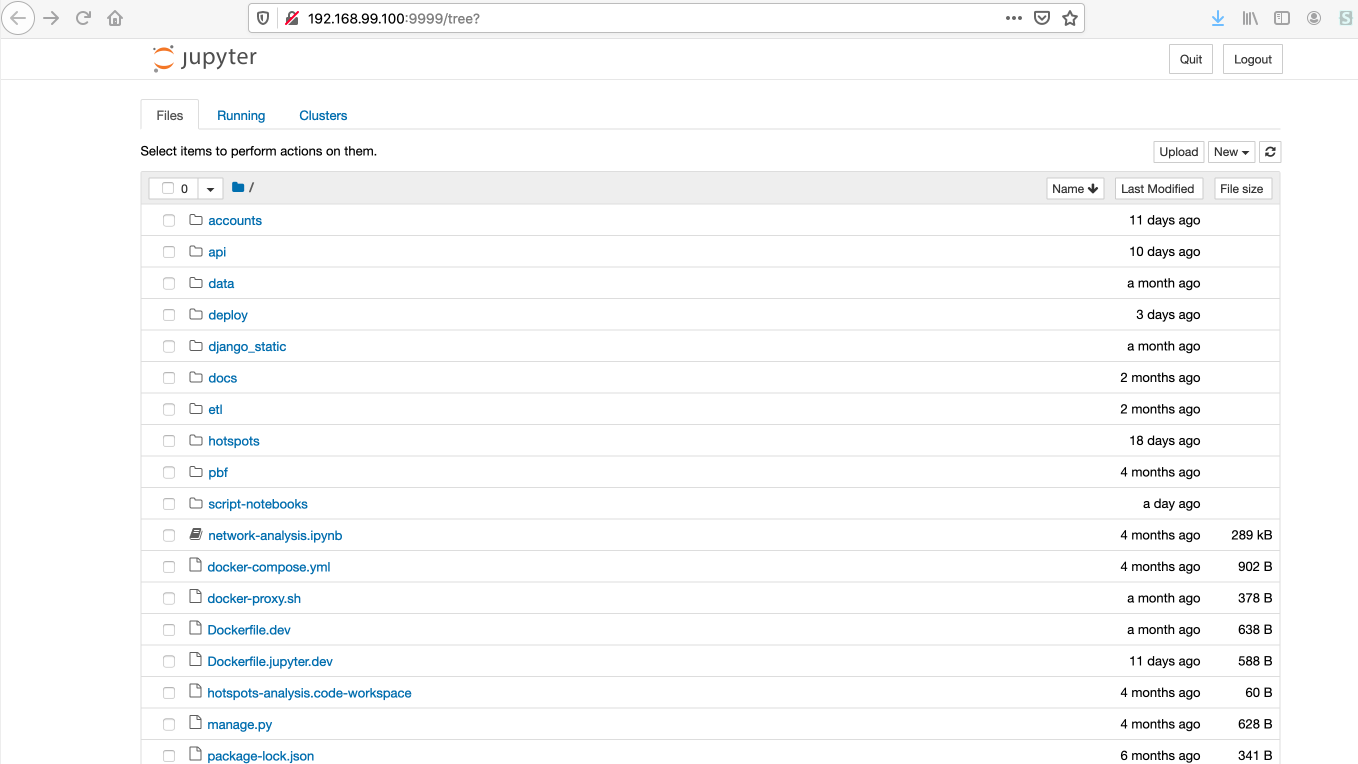Click the folder icon next to hotspots
Screen dimensions: 1358x764
pos(195,440)
